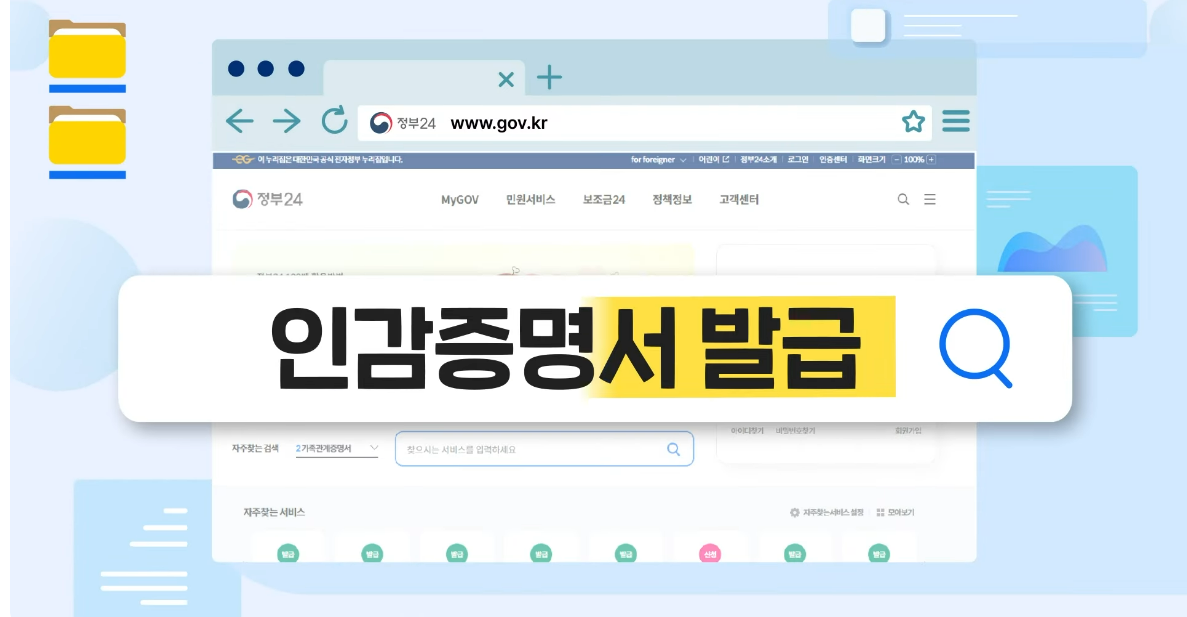Click the back arrow in the browser toolbar
Image resolution: width=1187 pixels, height=617 pixels.
point(240,120)
